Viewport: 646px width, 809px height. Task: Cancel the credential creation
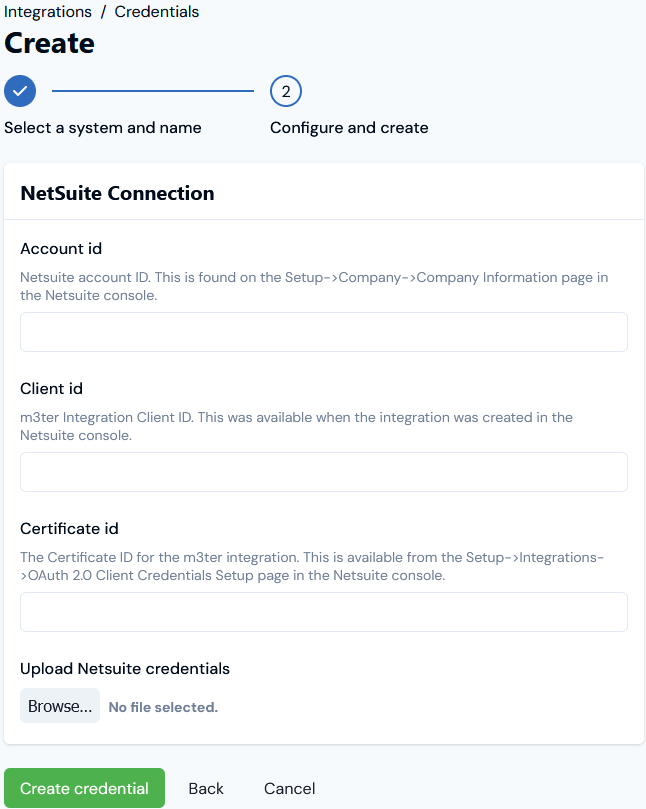pos(289,788)
